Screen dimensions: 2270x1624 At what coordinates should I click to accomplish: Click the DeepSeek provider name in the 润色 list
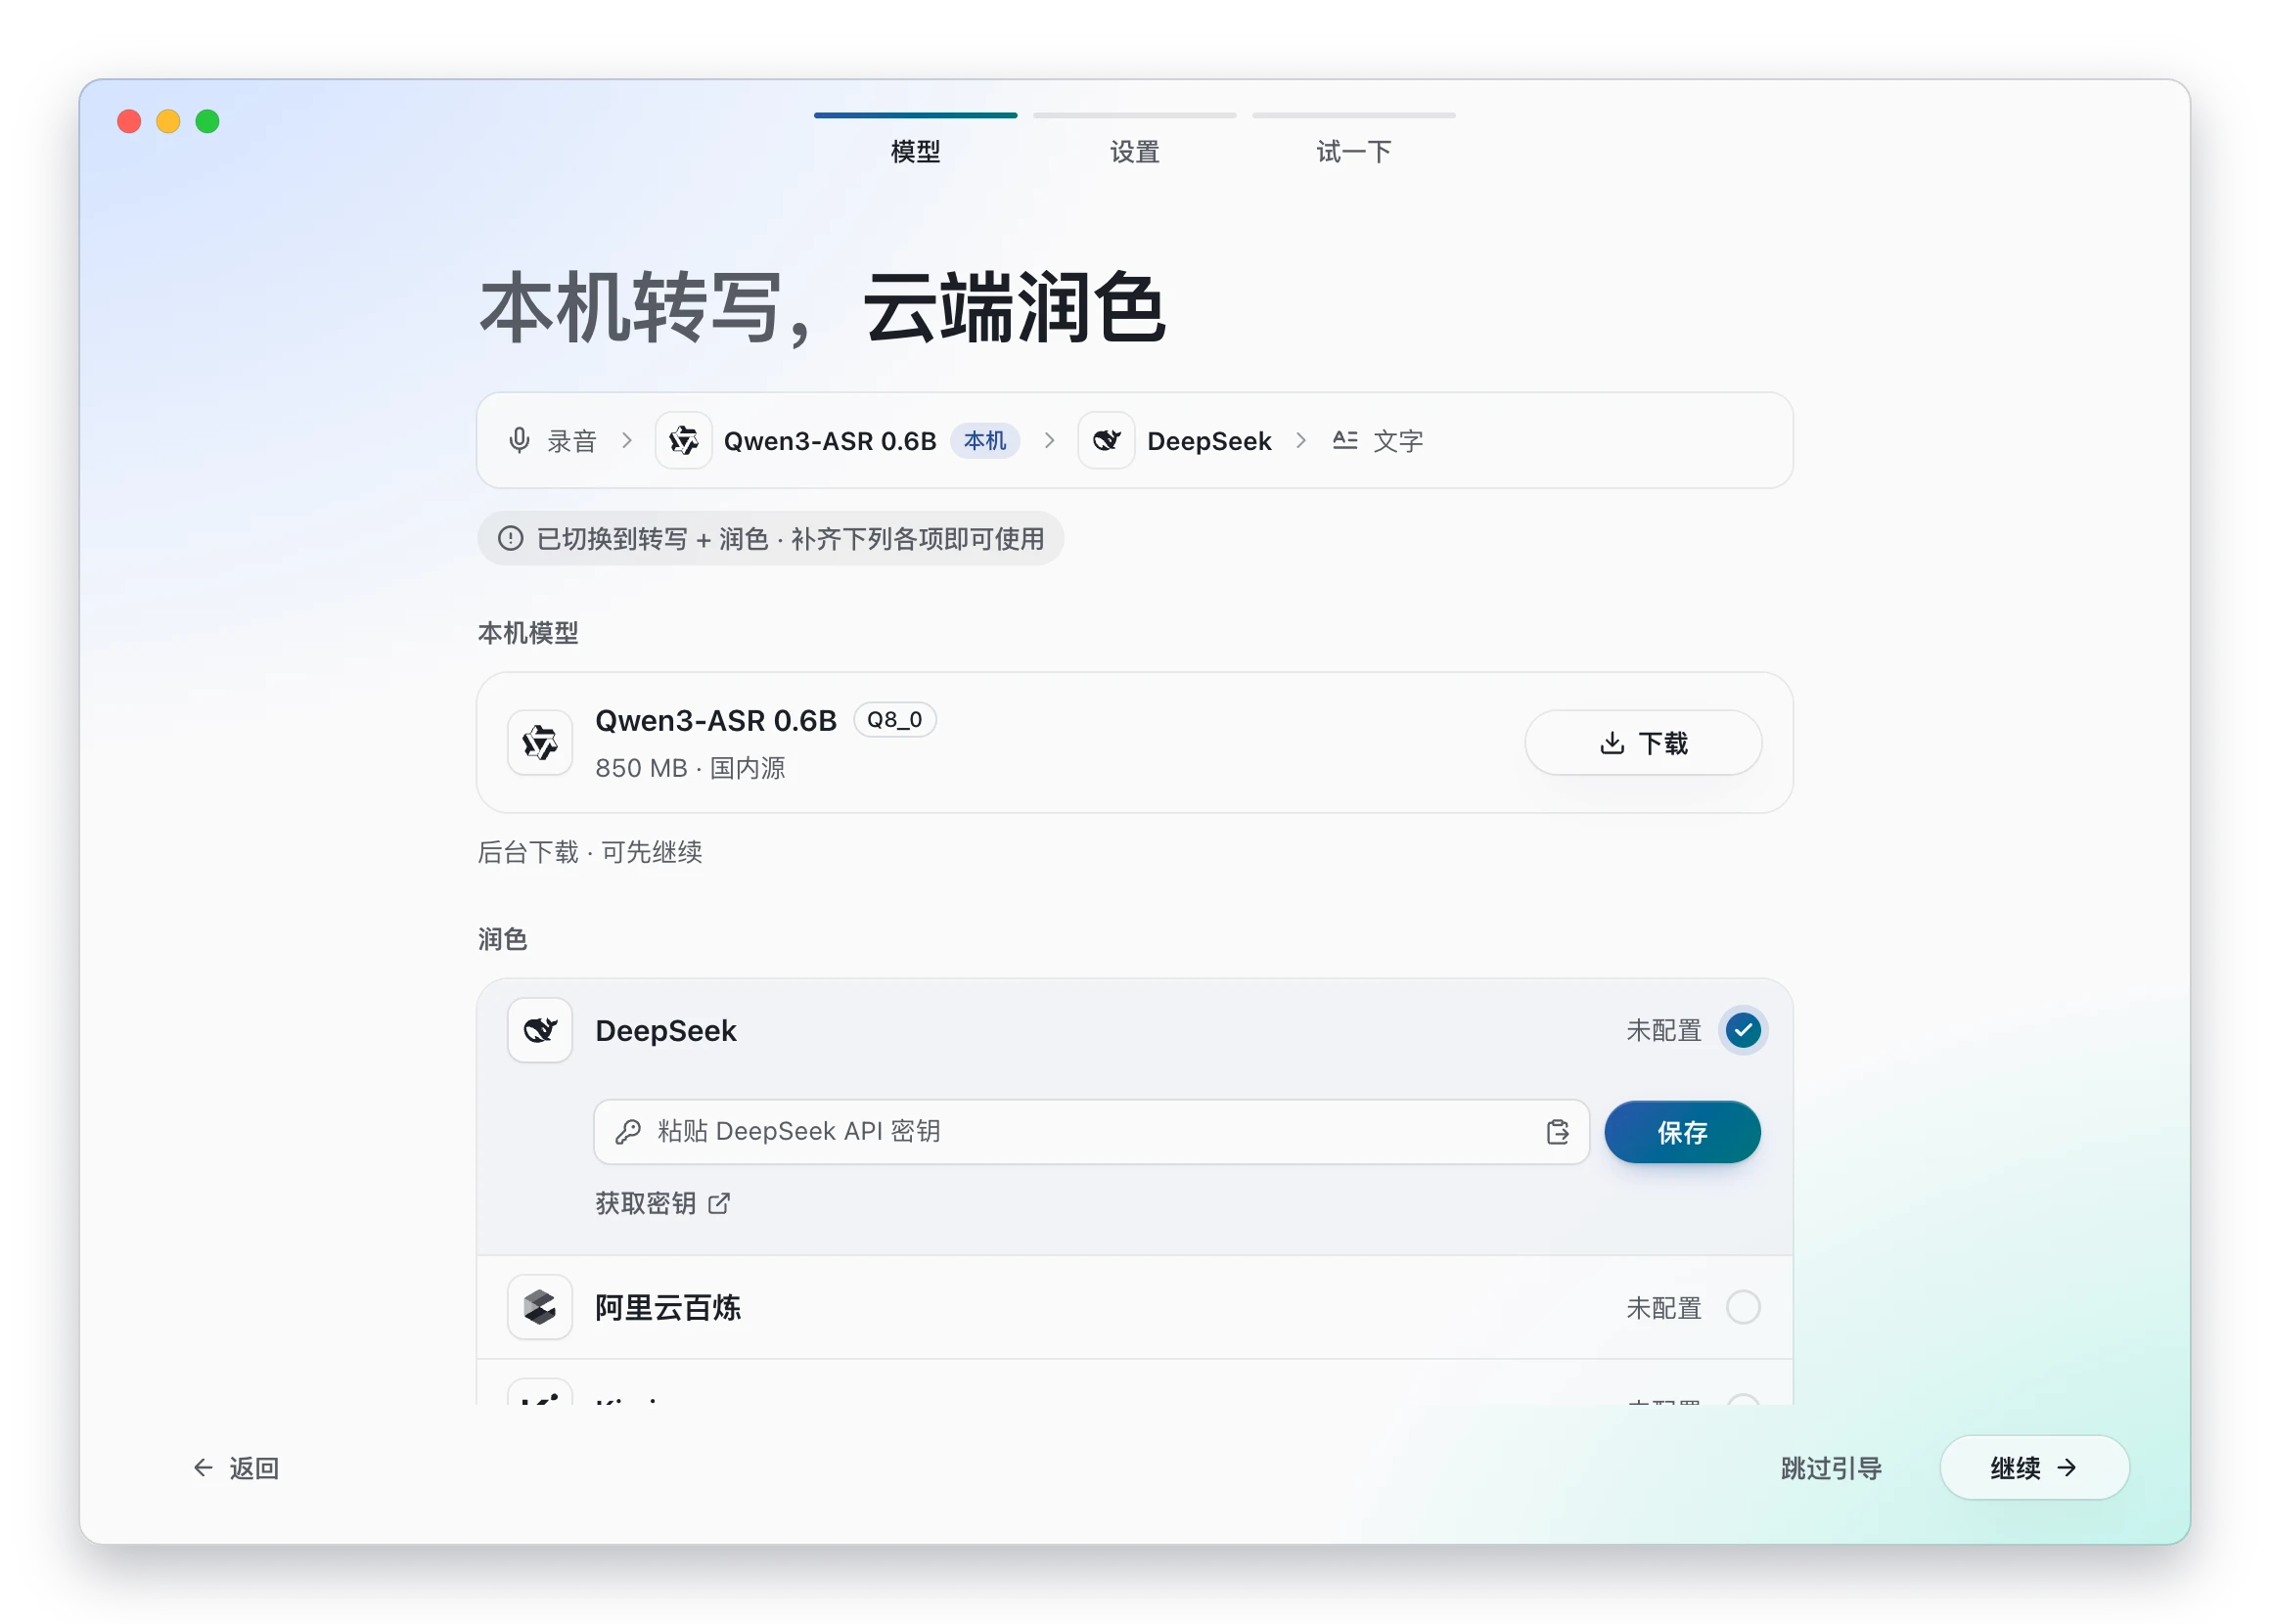[x=666, y=1030]
